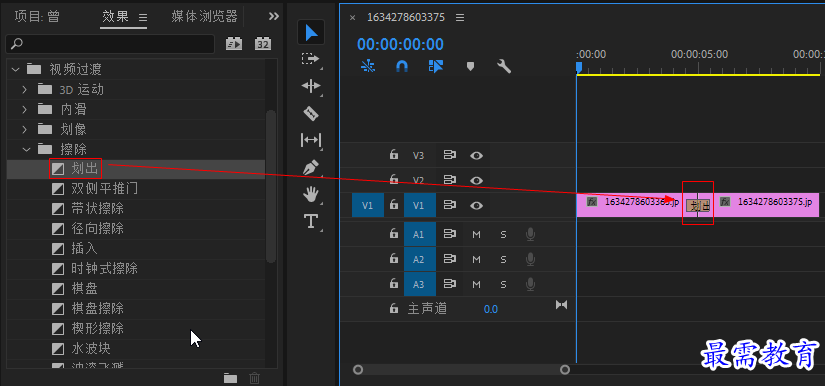Open the 效果 panel menu
The height and width of the screenshot is (386, 825).
(x=143, y=17)
